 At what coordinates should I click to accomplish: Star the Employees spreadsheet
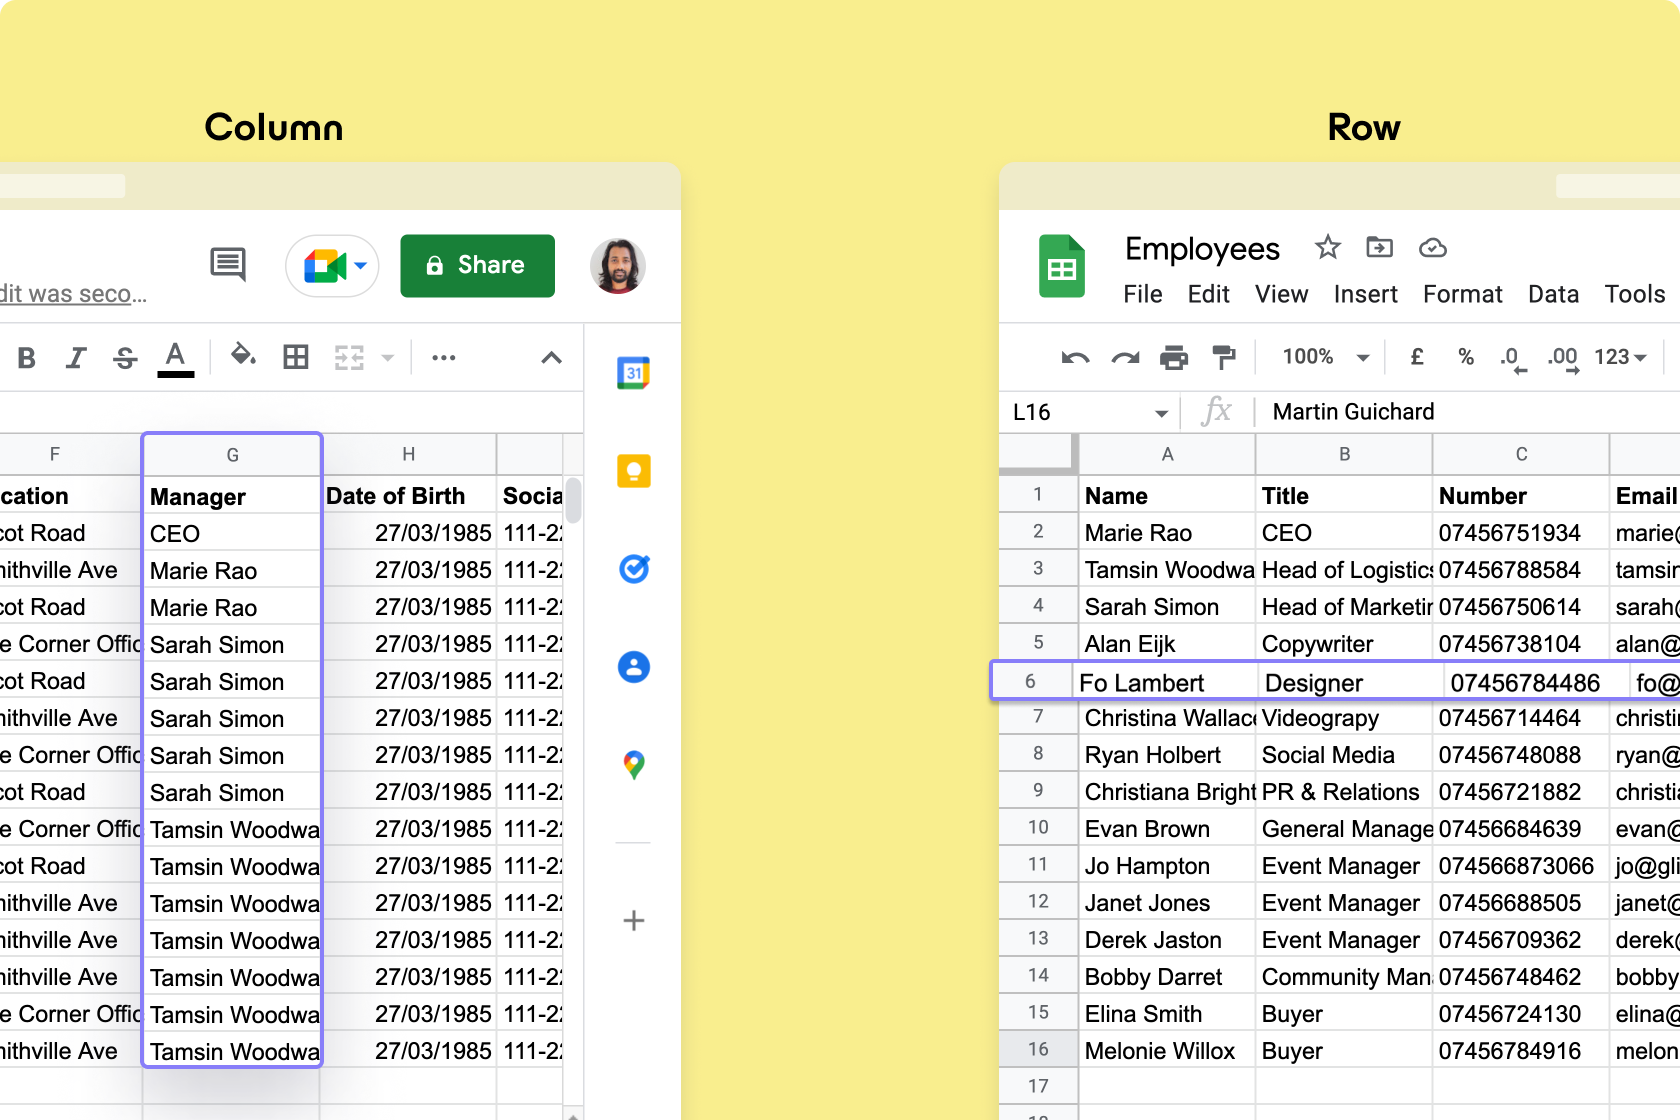coord(1327,248)
